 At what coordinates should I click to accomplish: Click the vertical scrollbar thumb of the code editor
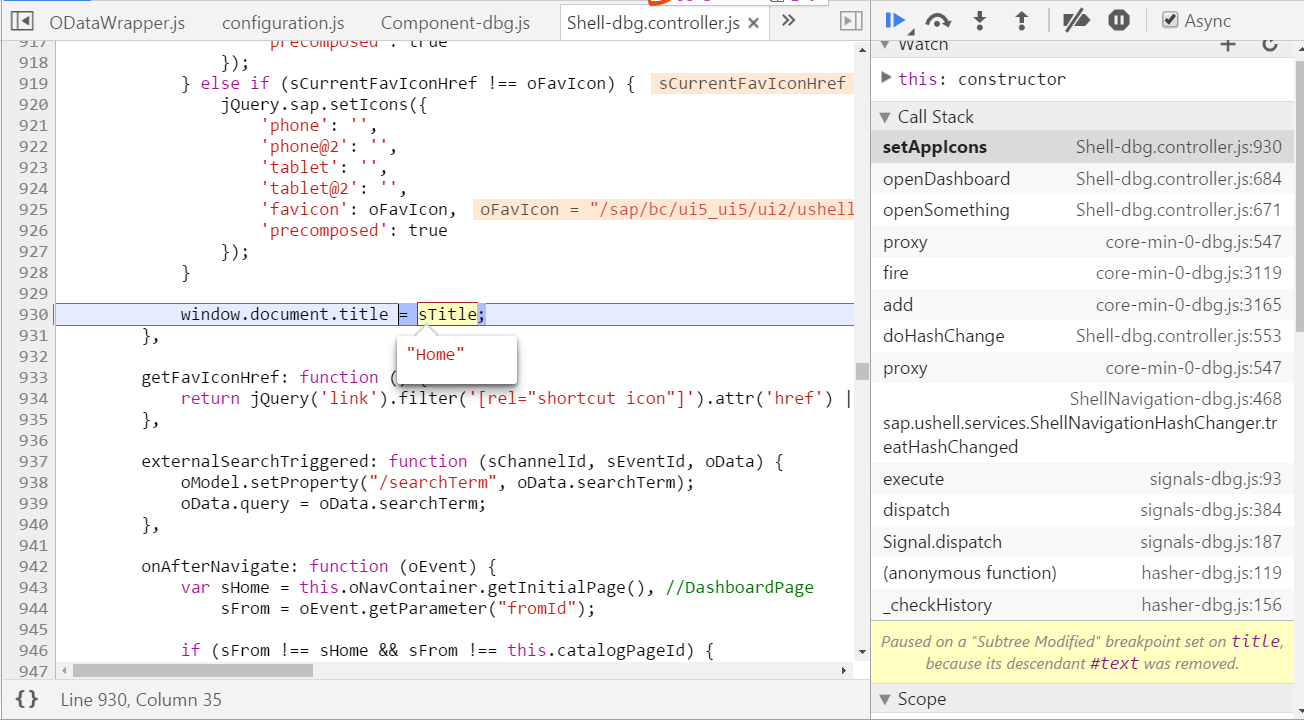click(x=862, y=372)
